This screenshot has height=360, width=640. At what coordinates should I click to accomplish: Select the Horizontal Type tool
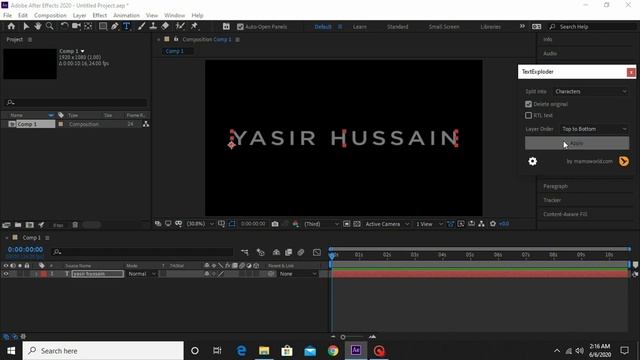click(127, 26)
